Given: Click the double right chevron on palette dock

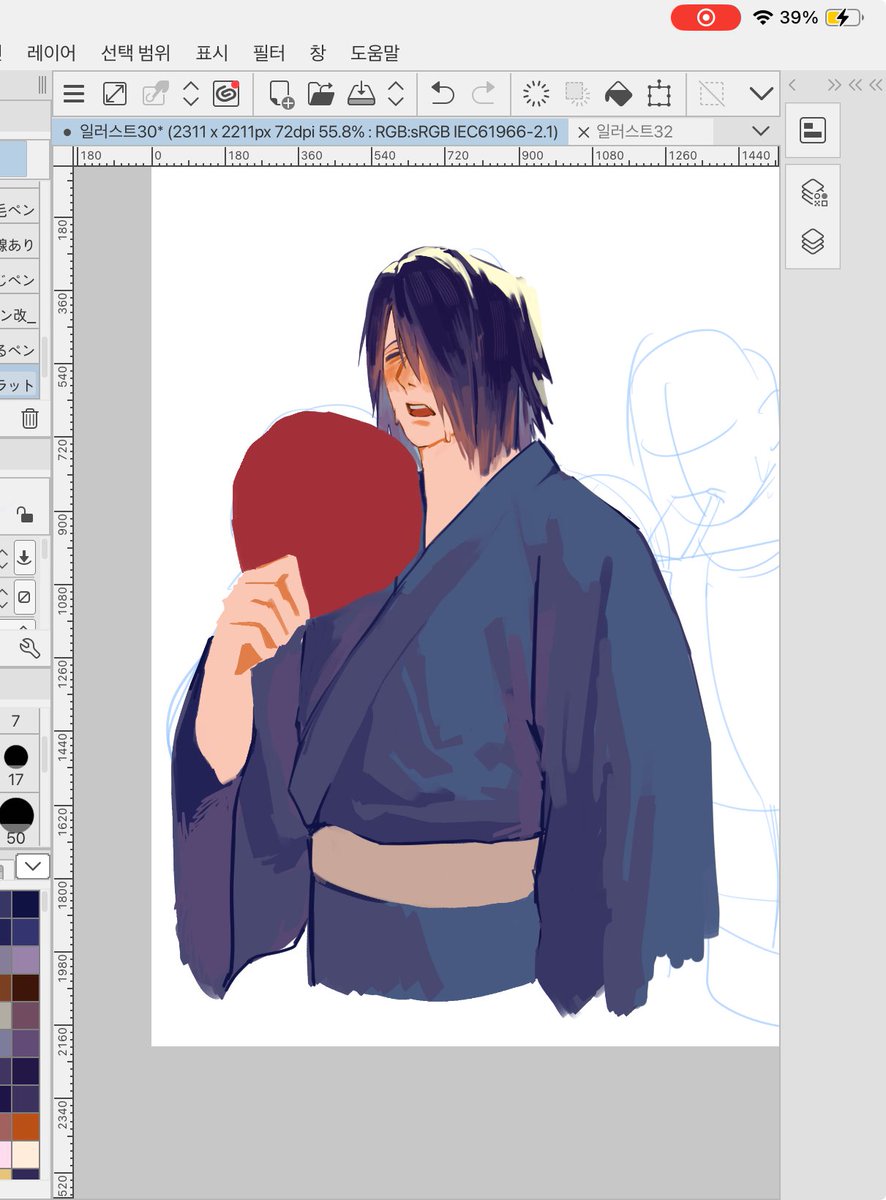Looking at the screenshot, I should (835, 85).
